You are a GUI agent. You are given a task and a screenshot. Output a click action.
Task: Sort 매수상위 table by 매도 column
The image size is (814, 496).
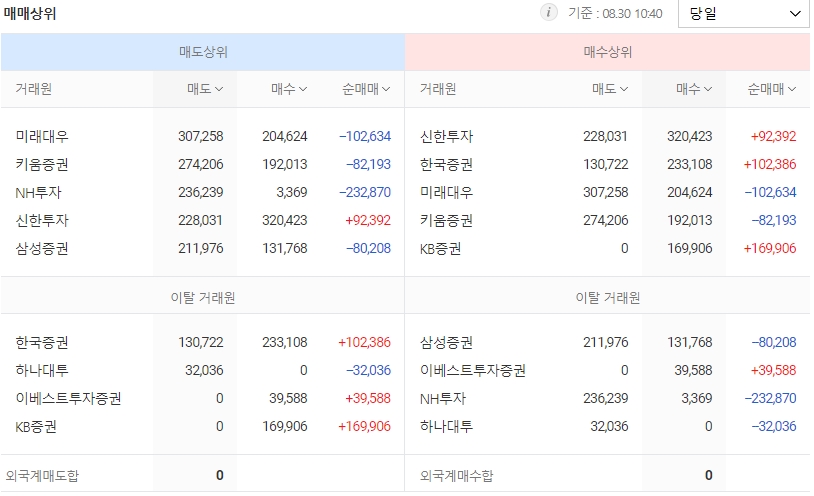point(610,89)
